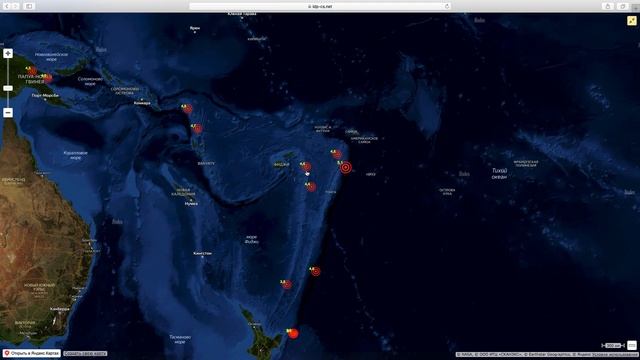Click the map scale bar indicator
The image size is (640, 360).
point(613,346)
